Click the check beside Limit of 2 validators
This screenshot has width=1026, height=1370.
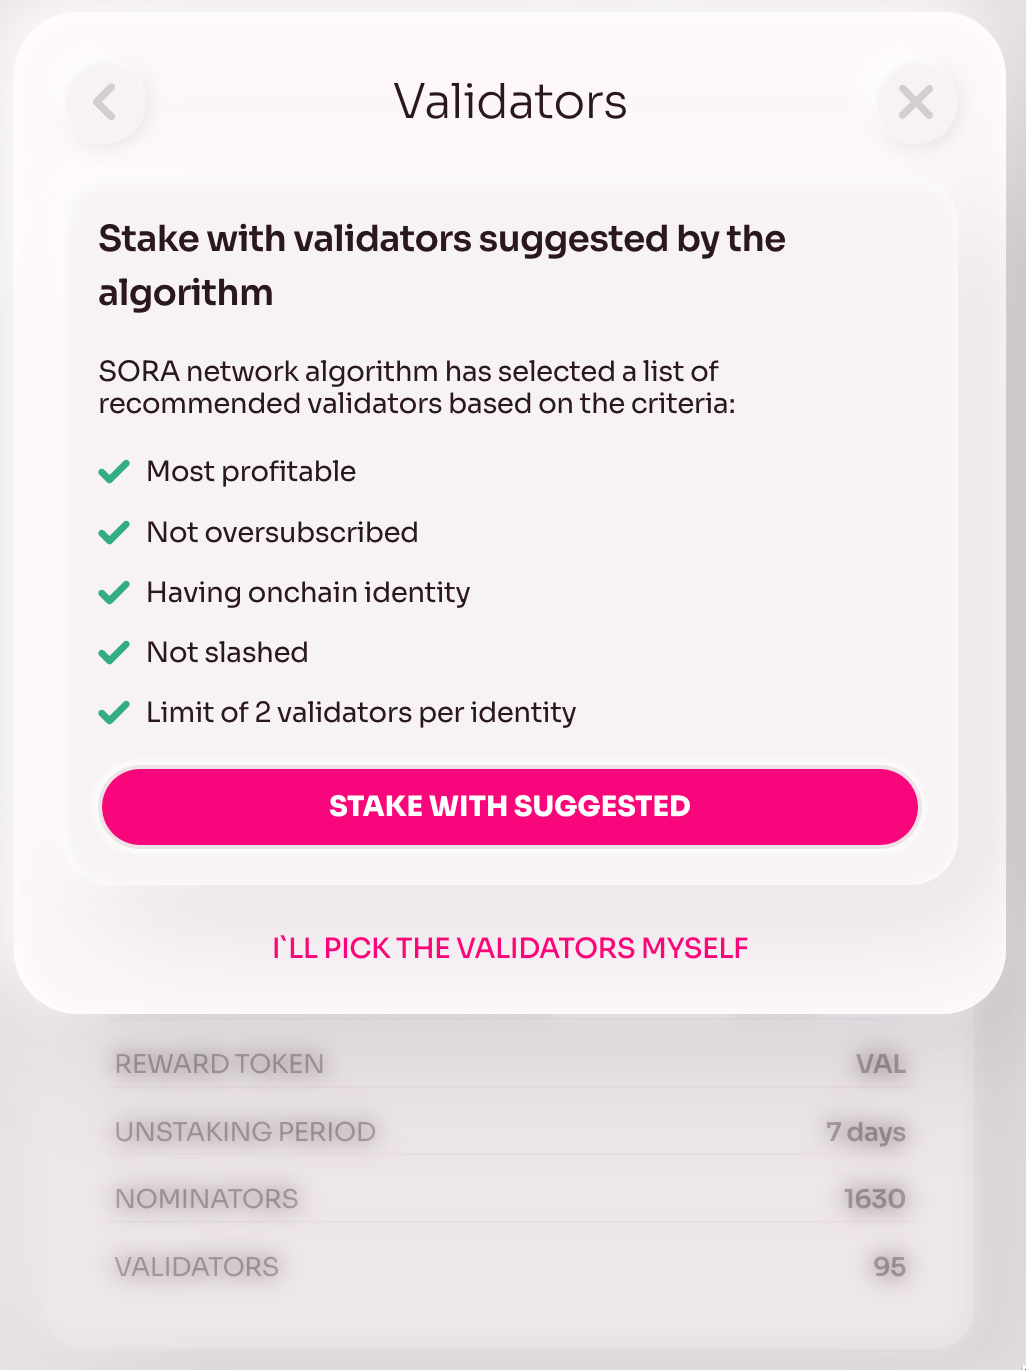click(x=114, y=712)
